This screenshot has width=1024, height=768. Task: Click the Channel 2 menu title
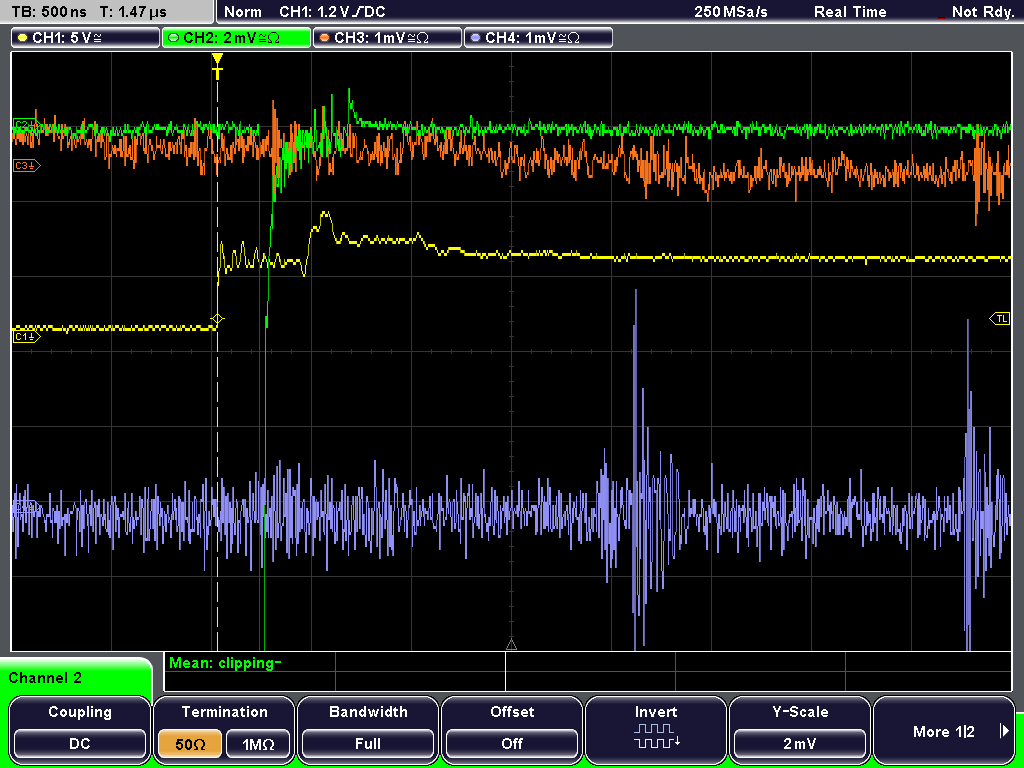coord(45,678)
